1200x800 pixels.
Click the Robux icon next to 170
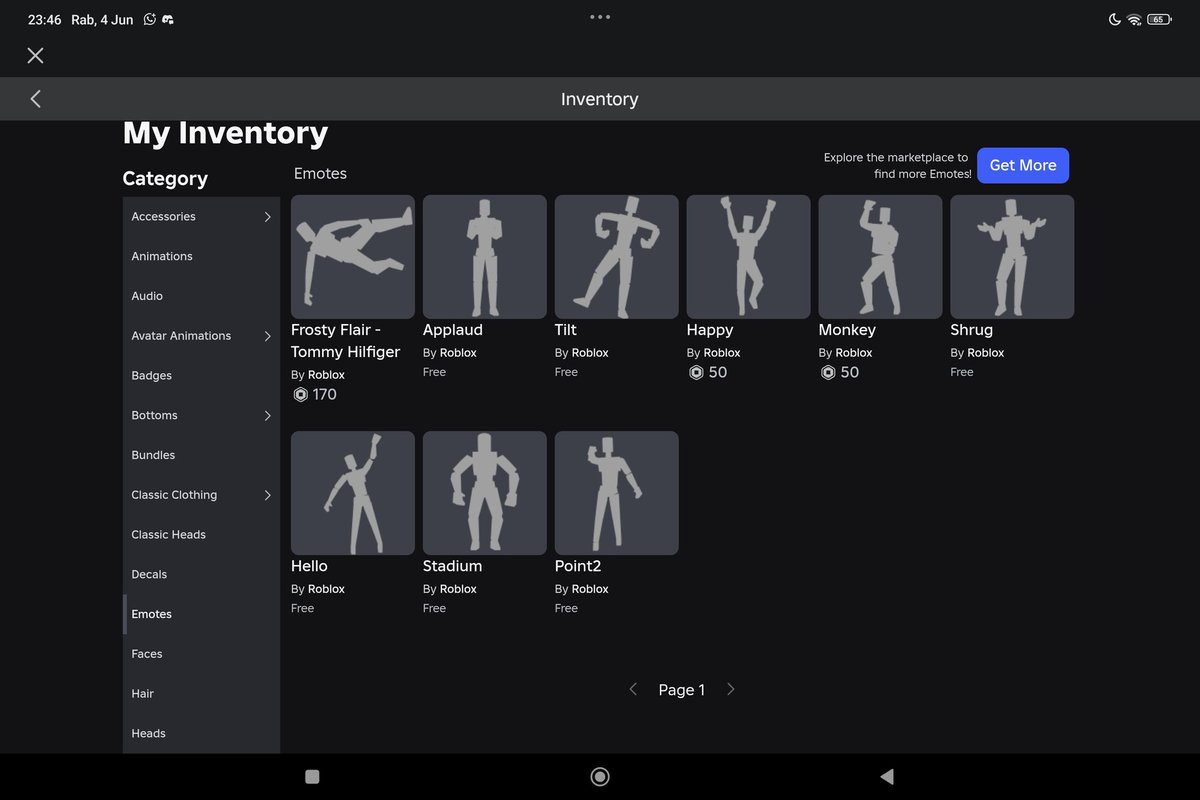[x=300, y=395]
